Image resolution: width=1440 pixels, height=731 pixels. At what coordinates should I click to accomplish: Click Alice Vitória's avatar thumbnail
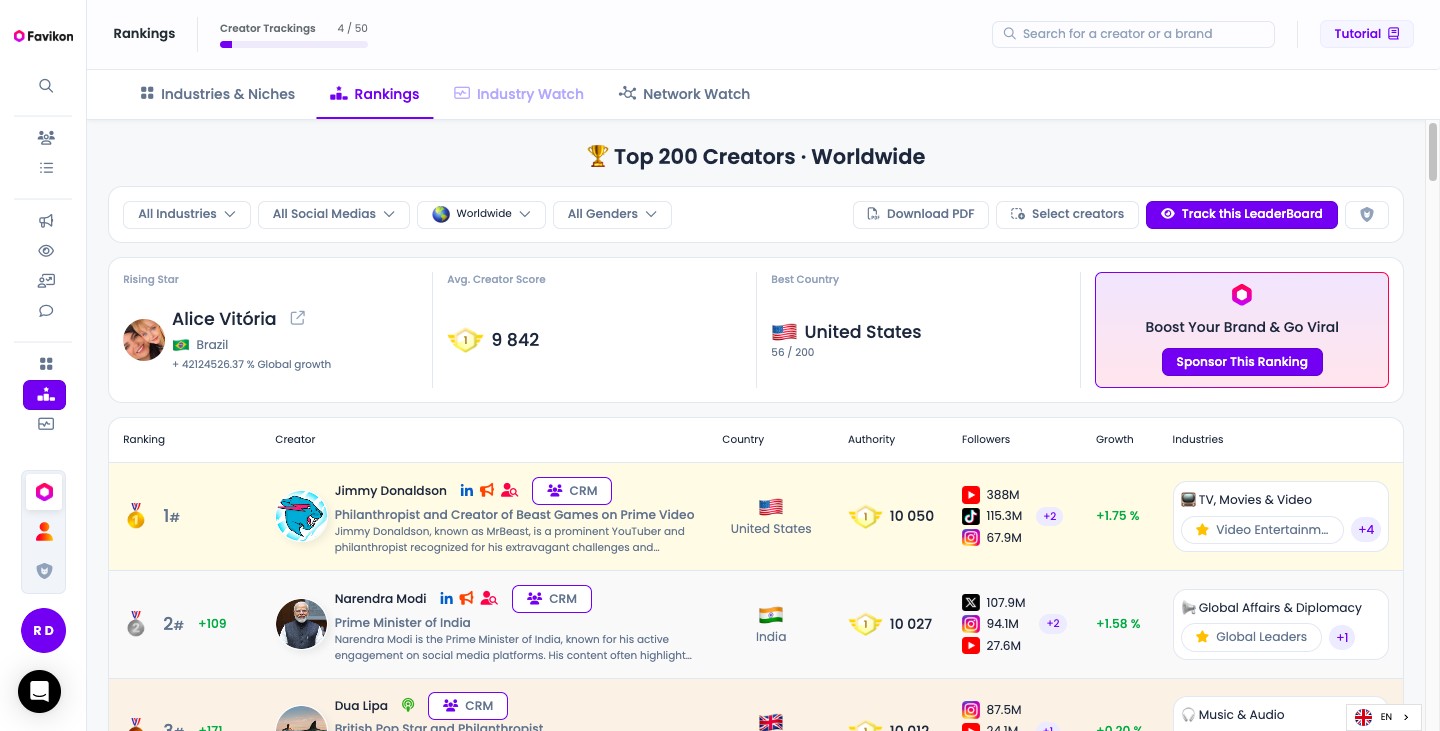144,340
